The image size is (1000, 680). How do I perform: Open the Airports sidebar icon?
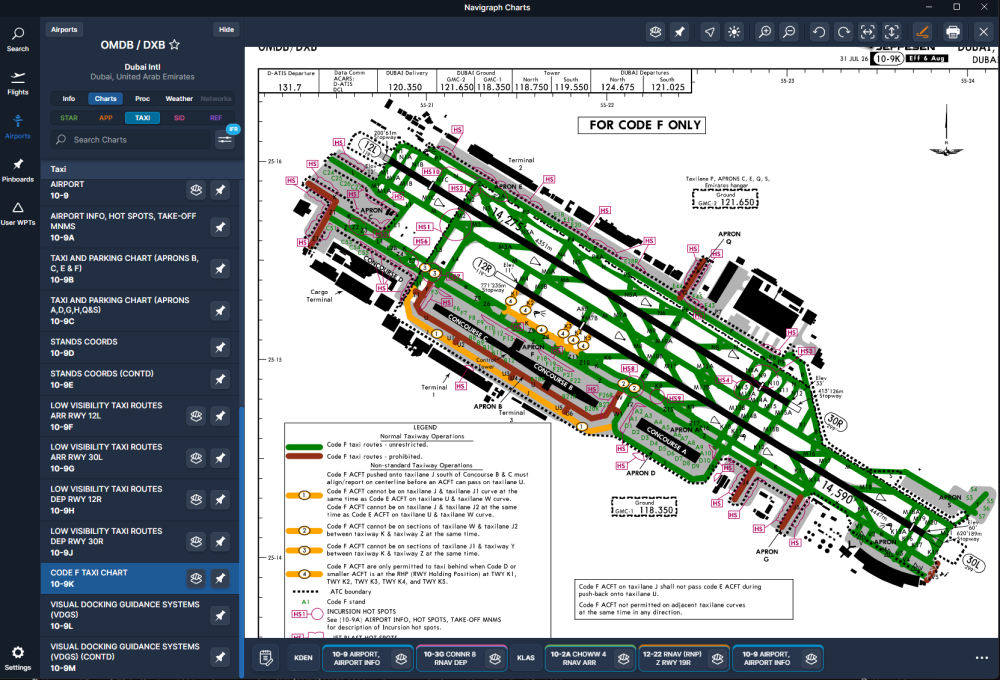point(18,126)
